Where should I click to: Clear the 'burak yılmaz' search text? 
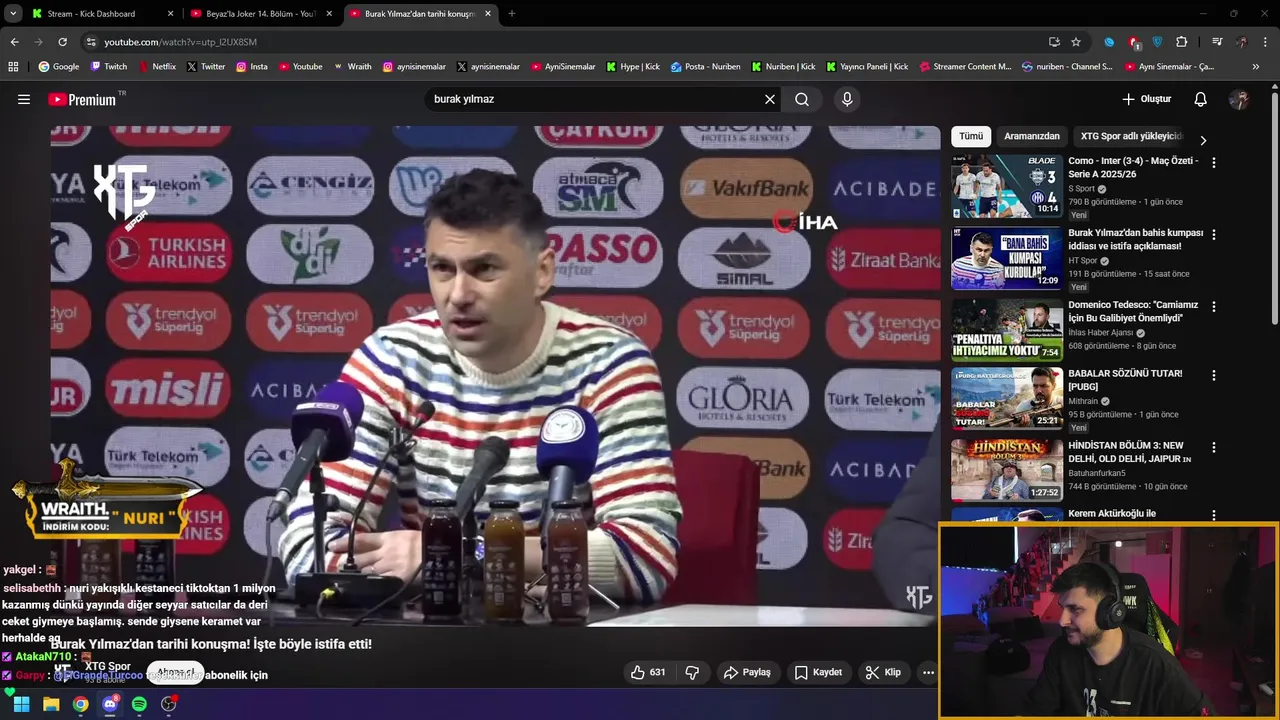click(770, 99)
